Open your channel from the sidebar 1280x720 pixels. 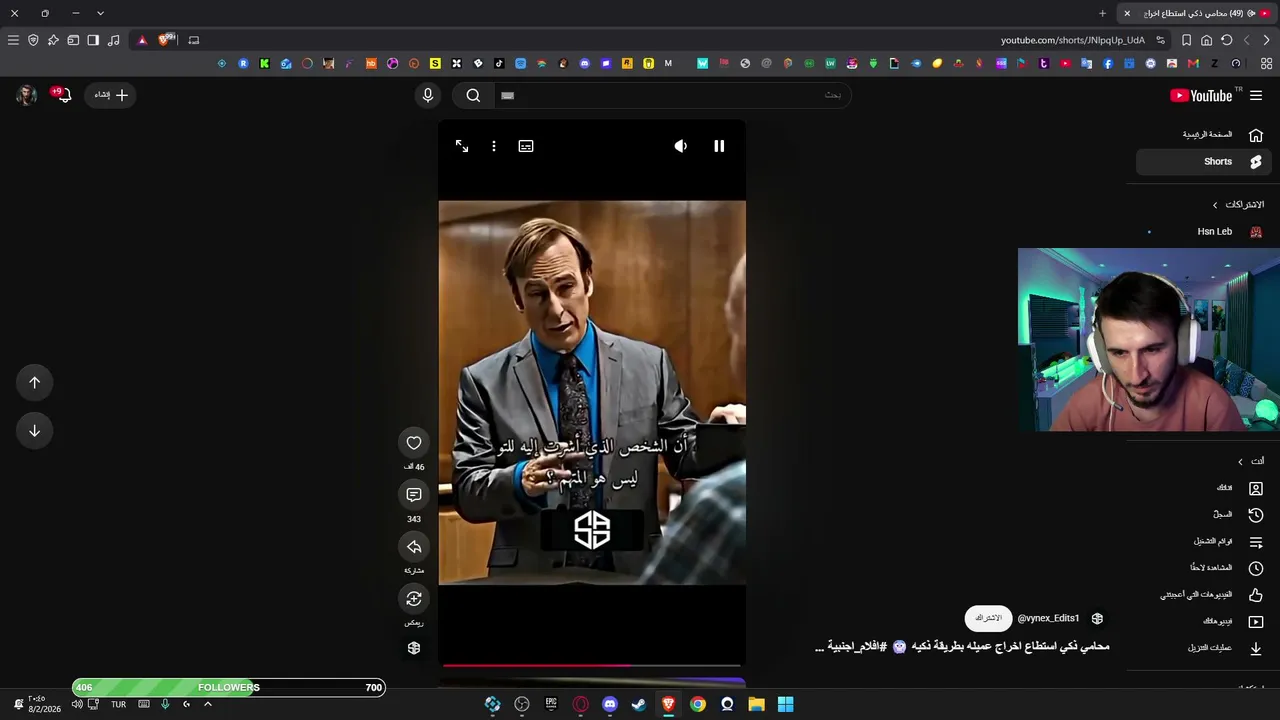pyautogui.click(x=1204, y=488)
